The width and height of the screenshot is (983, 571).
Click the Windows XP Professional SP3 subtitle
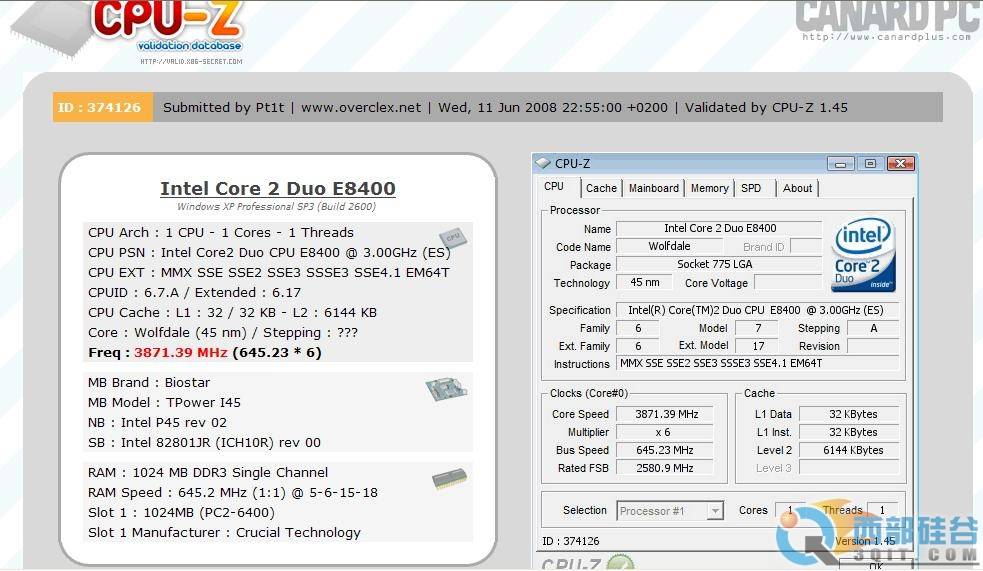pyautogui.click(x=276, y=207)
